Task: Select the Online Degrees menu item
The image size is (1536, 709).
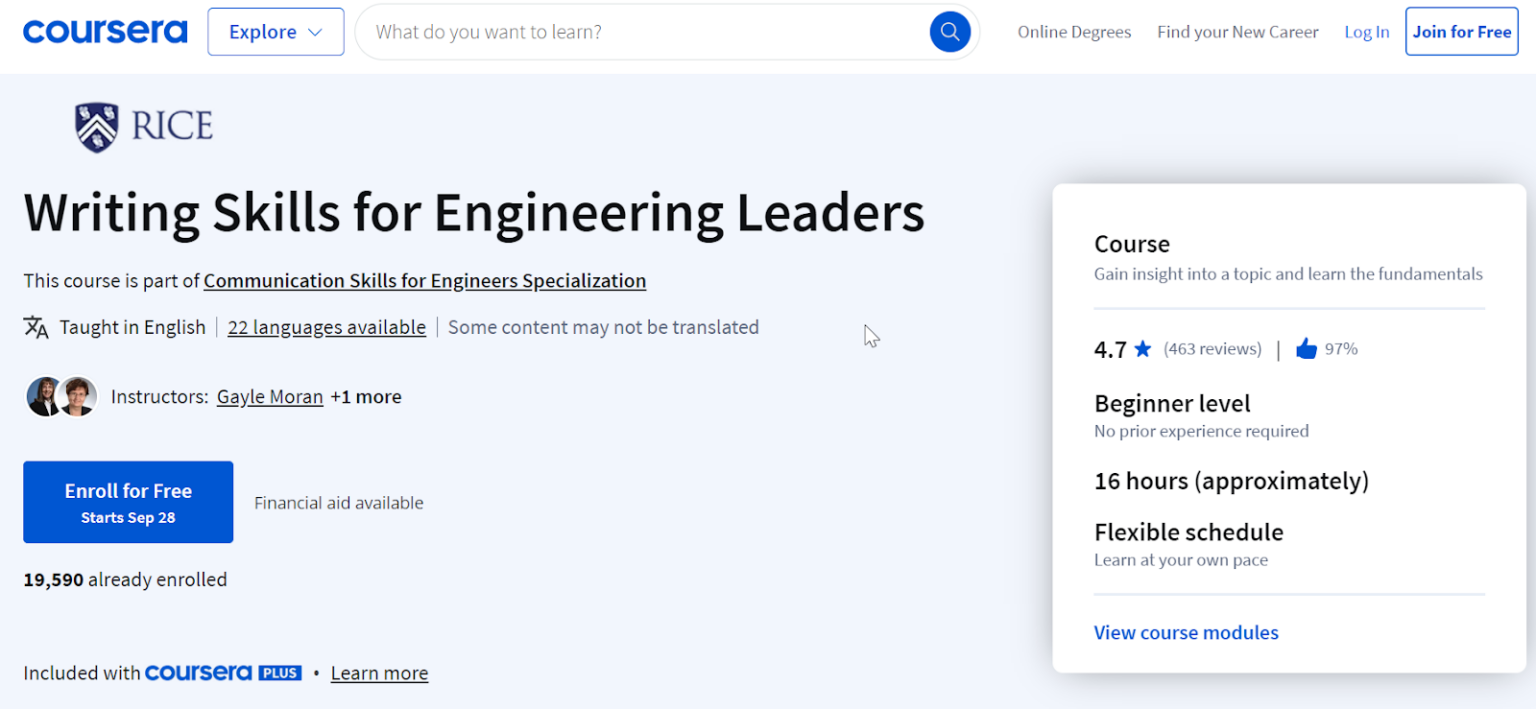Action: click(1074, 31)
